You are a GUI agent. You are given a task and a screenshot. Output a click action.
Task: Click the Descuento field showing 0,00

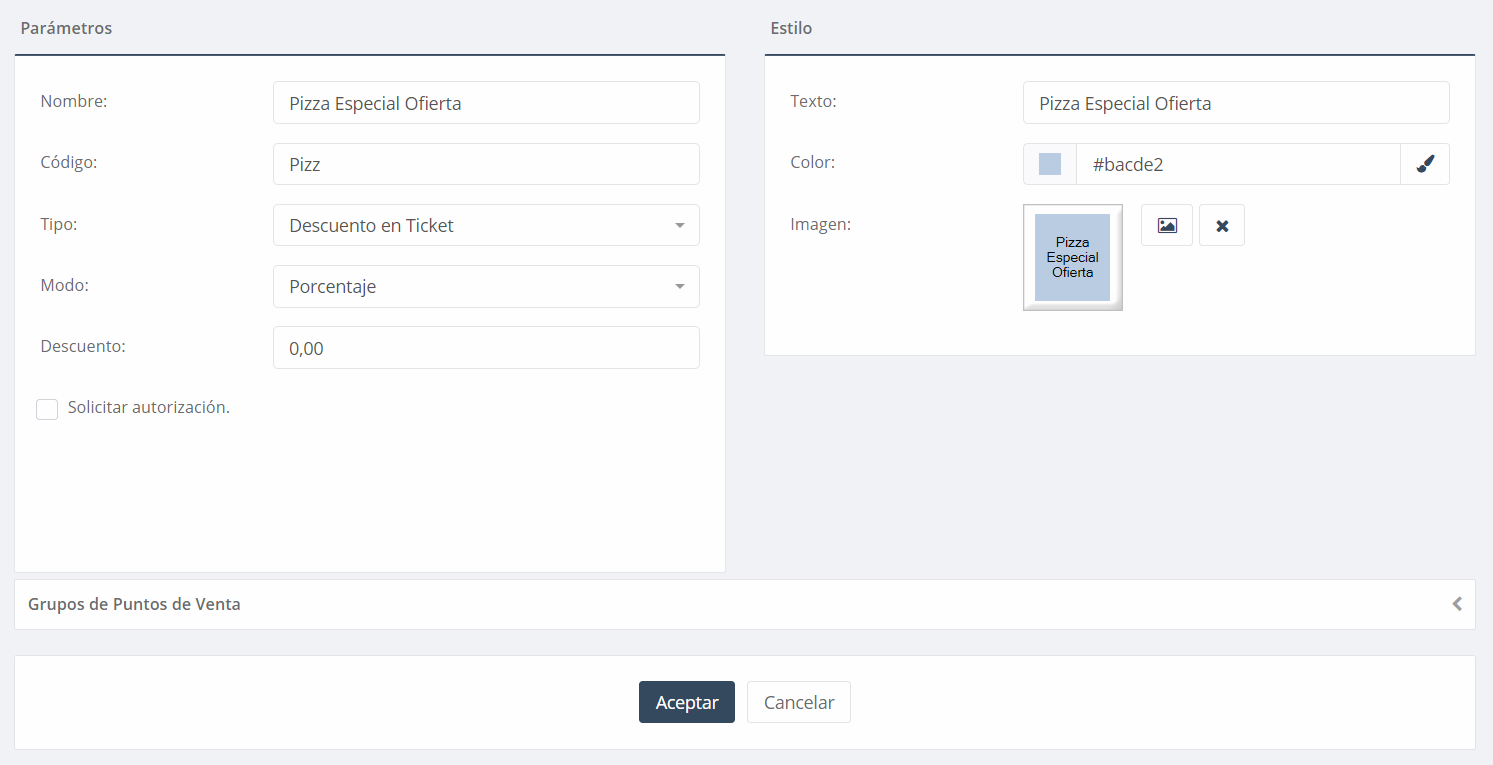tap(486, 348)
